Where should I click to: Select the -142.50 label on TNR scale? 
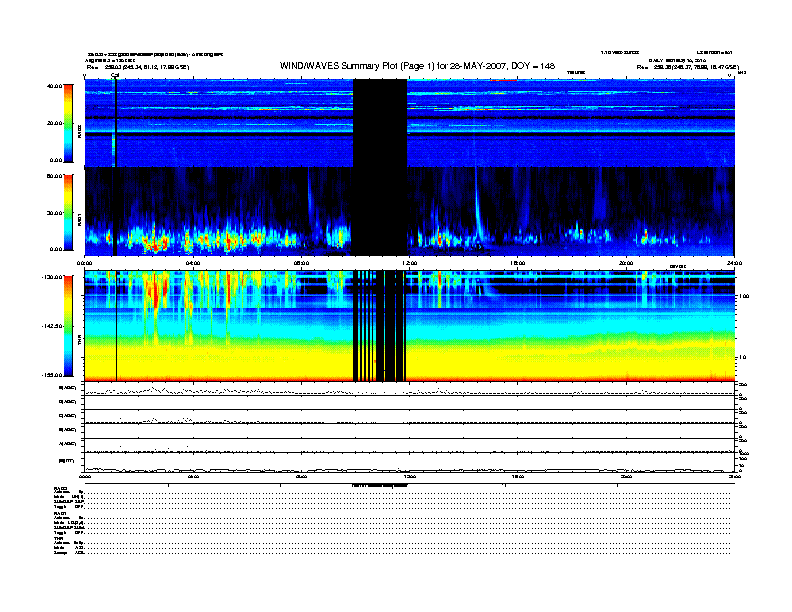click(x=53, y=326)
